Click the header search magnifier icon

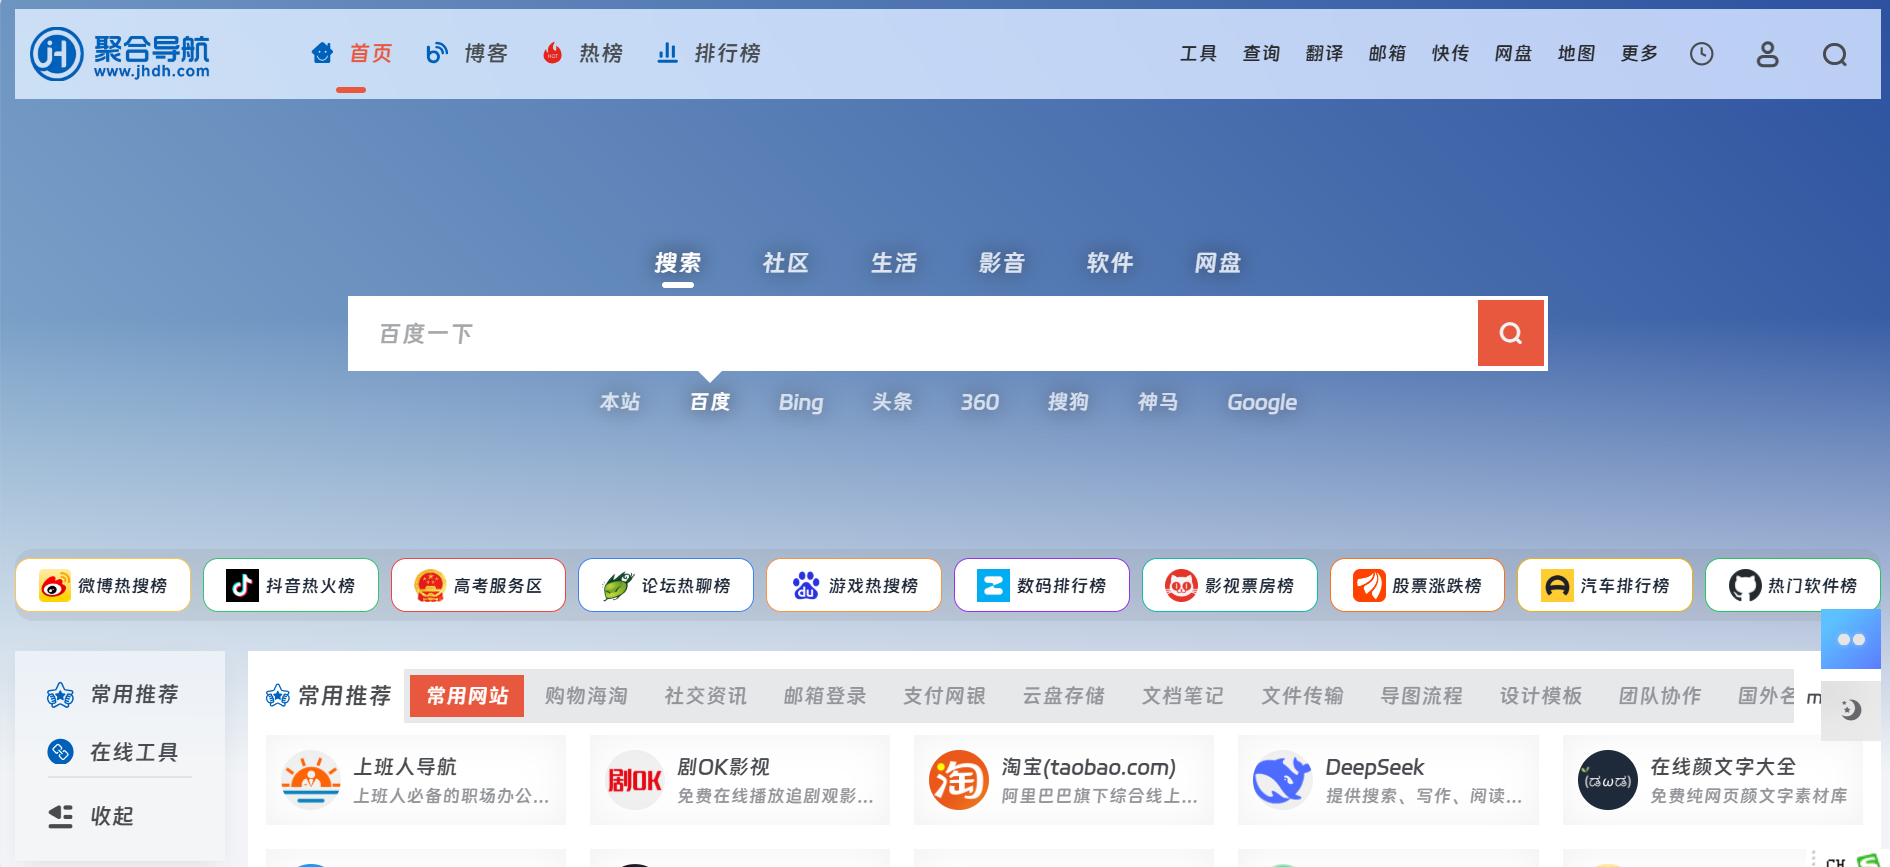(1834, 54)
